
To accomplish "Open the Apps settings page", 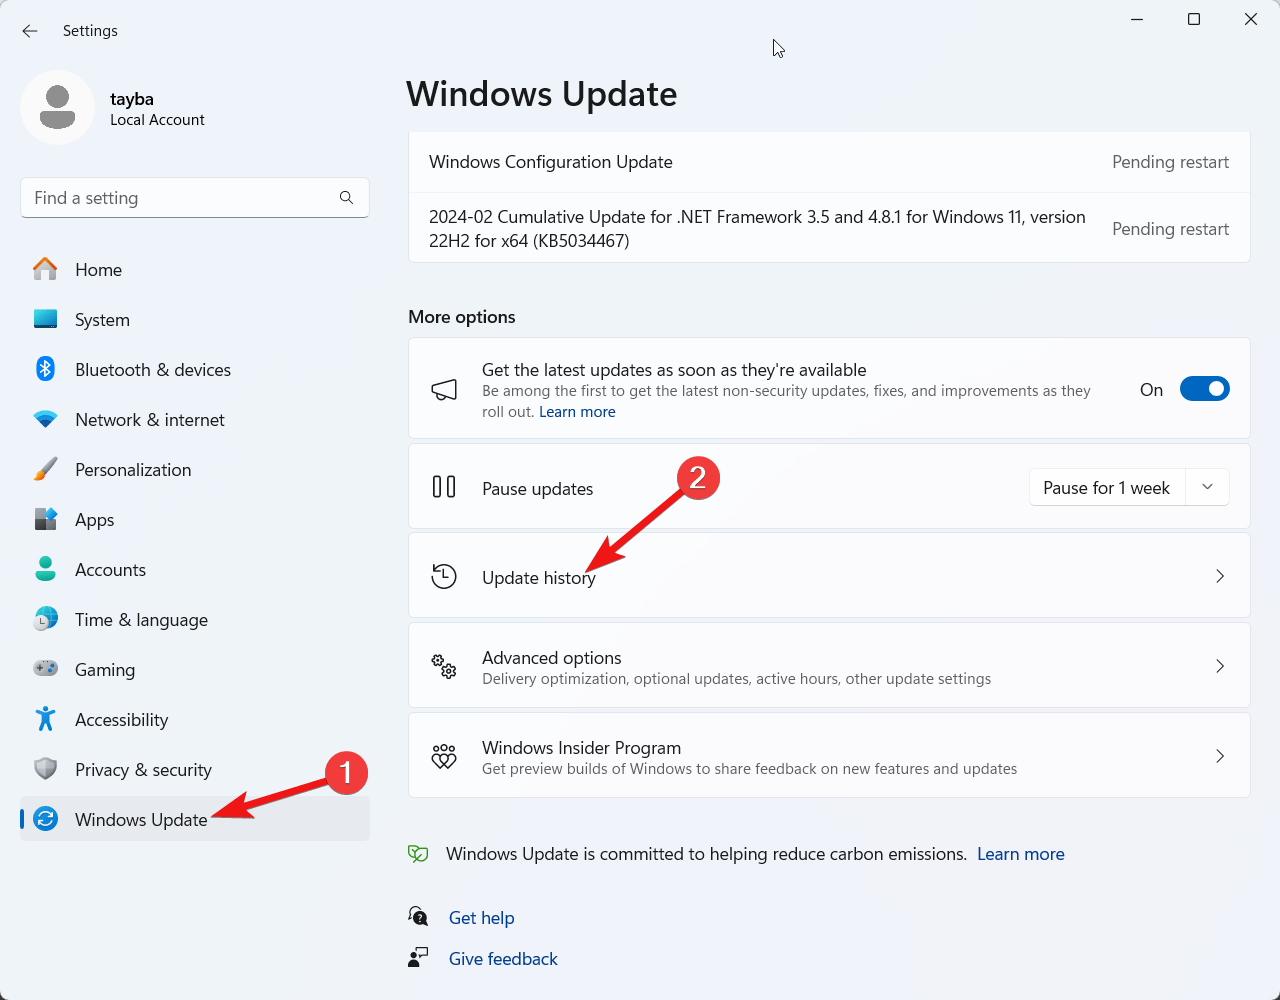I will click(95, 520).
